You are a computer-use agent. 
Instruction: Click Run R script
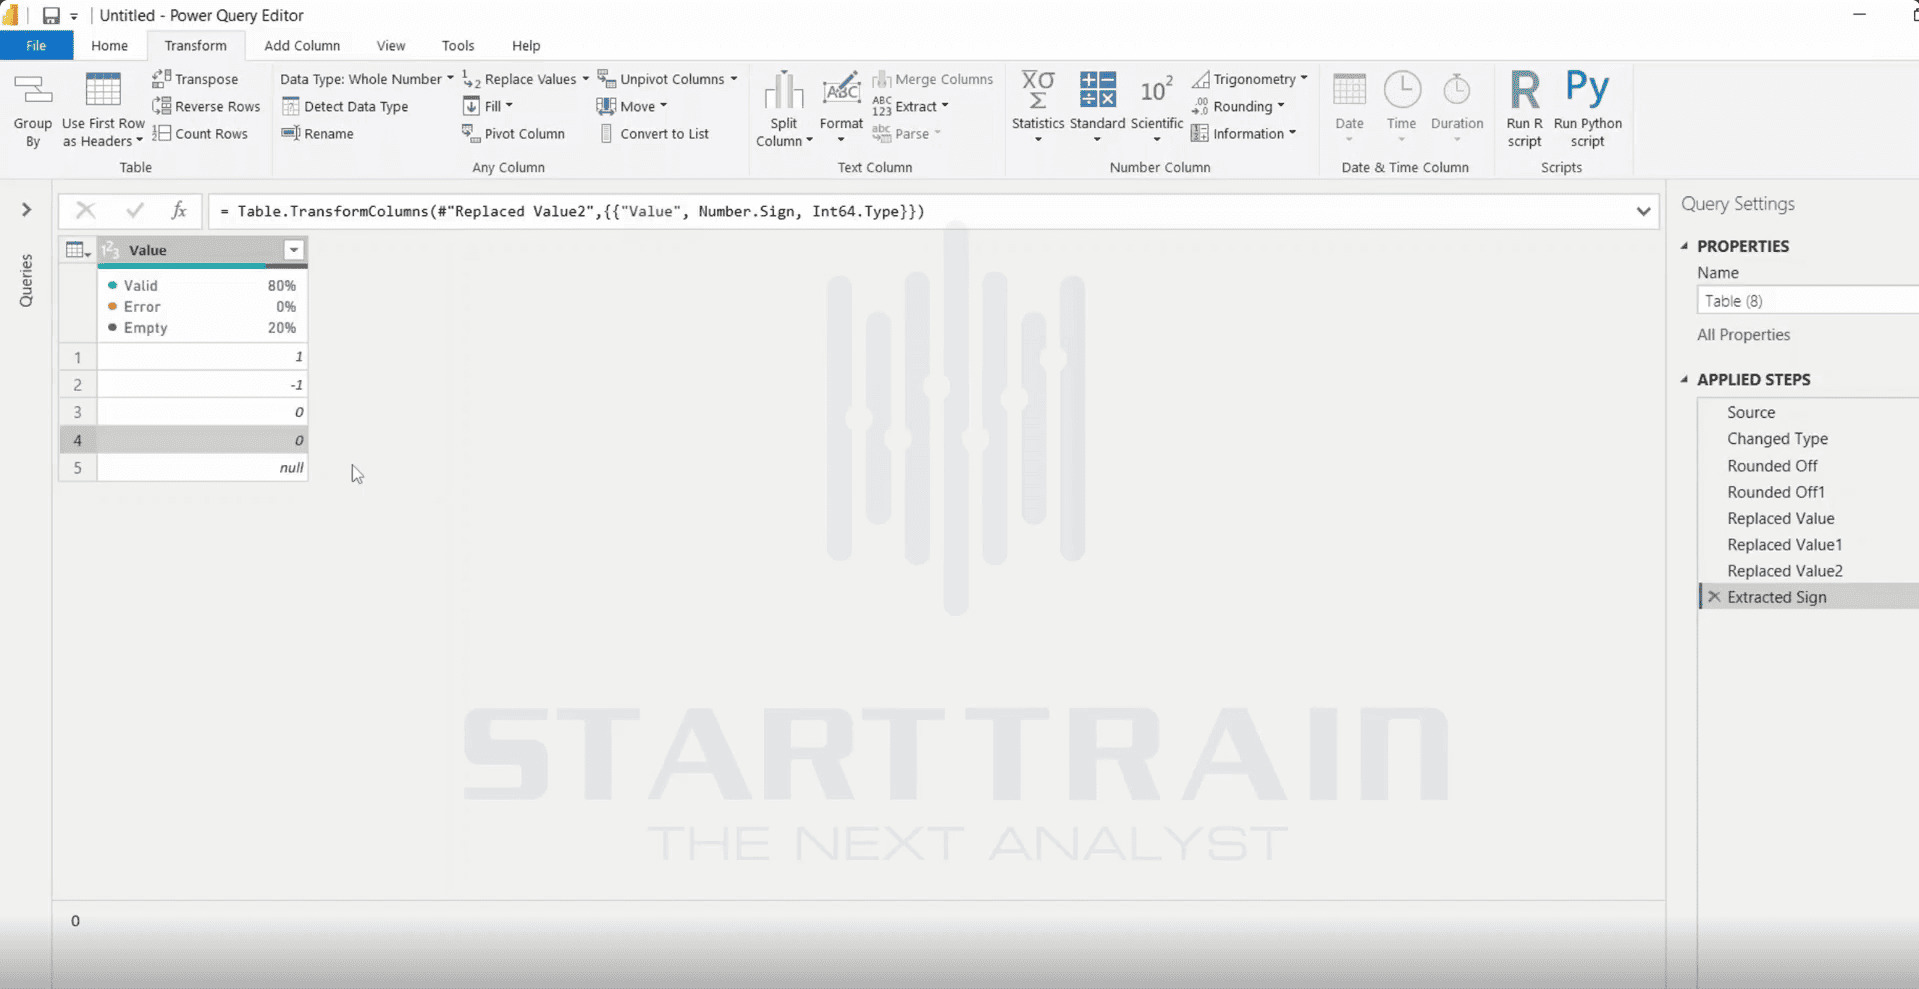click(1525, 110)
